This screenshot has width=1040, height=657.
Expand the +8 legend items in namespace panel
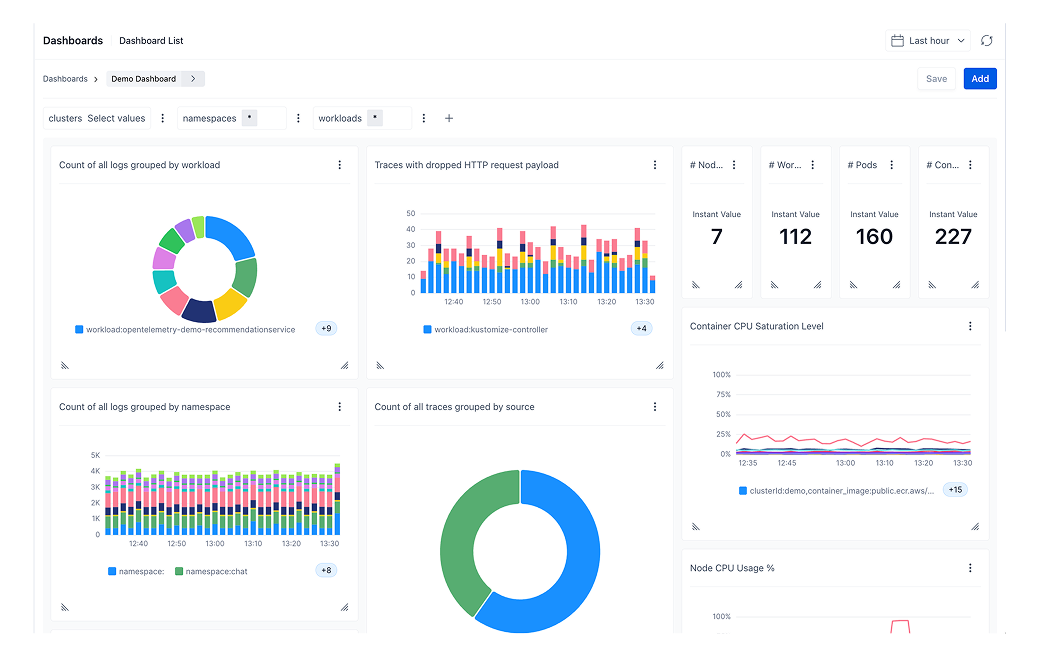[326, 570]
